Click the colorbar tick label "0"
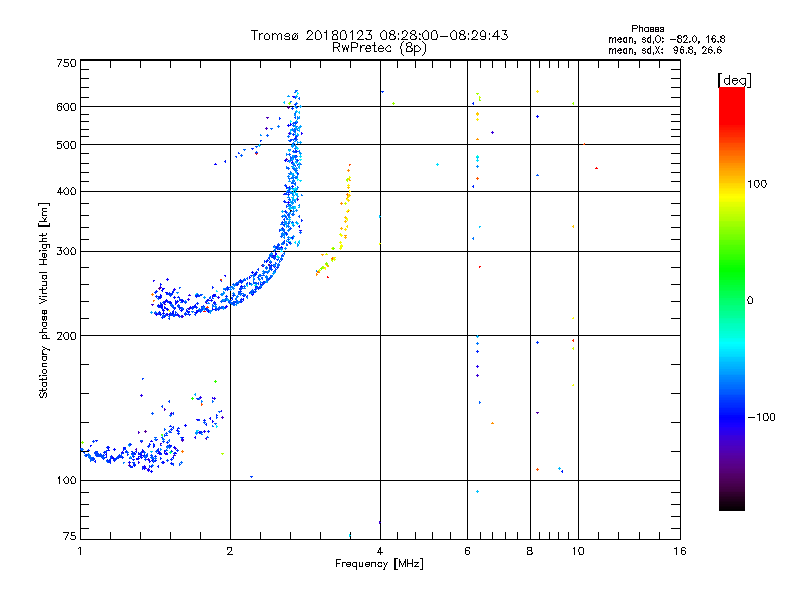Screen dimensions: 800x600 coord(750,301)
